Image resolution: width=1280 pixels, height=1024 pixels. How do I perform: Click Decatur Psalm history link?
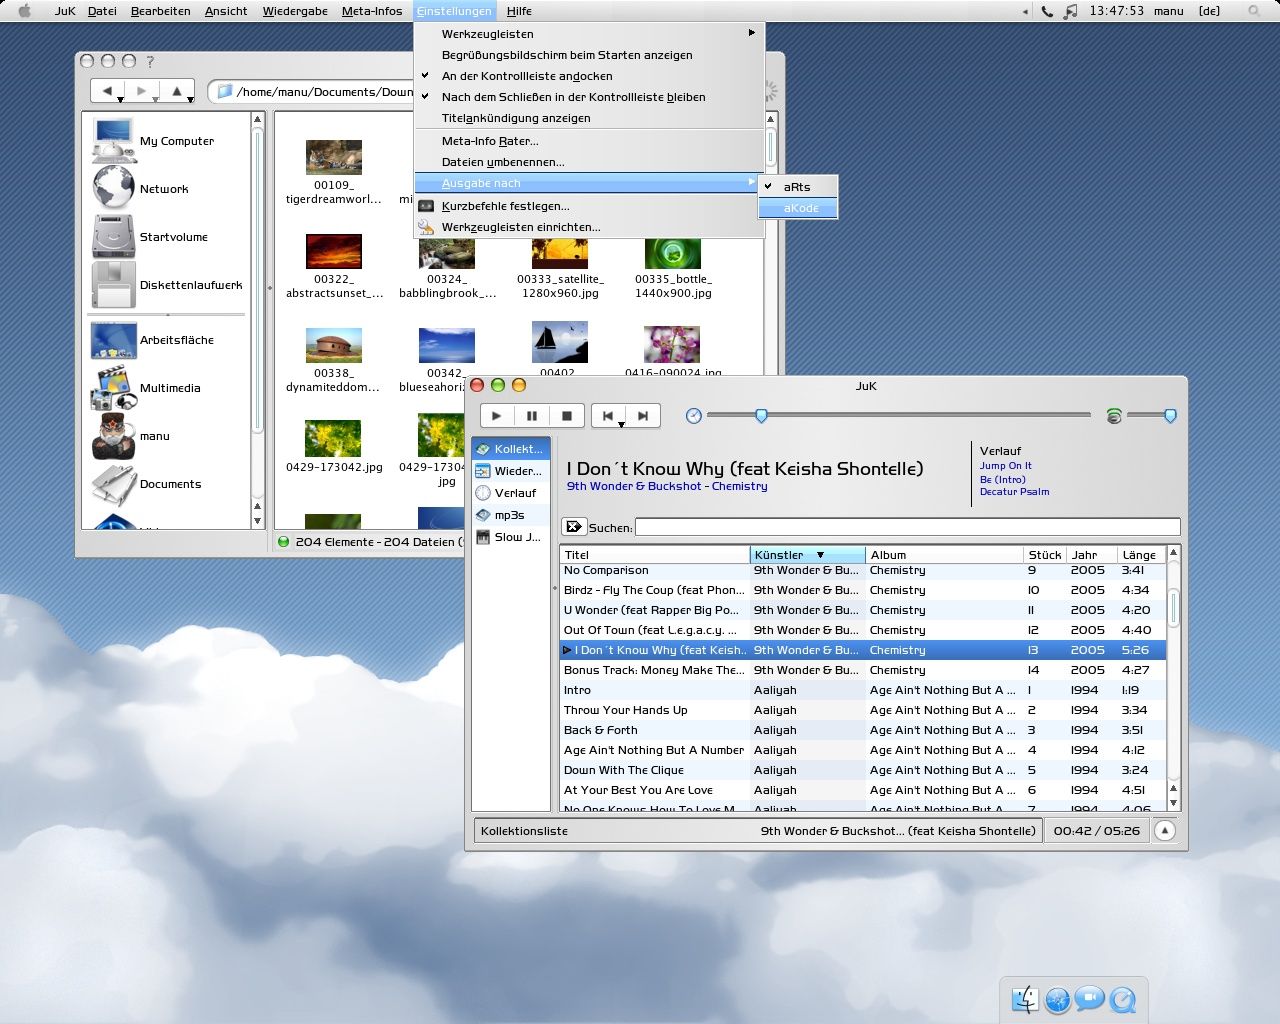[1014, 492]
